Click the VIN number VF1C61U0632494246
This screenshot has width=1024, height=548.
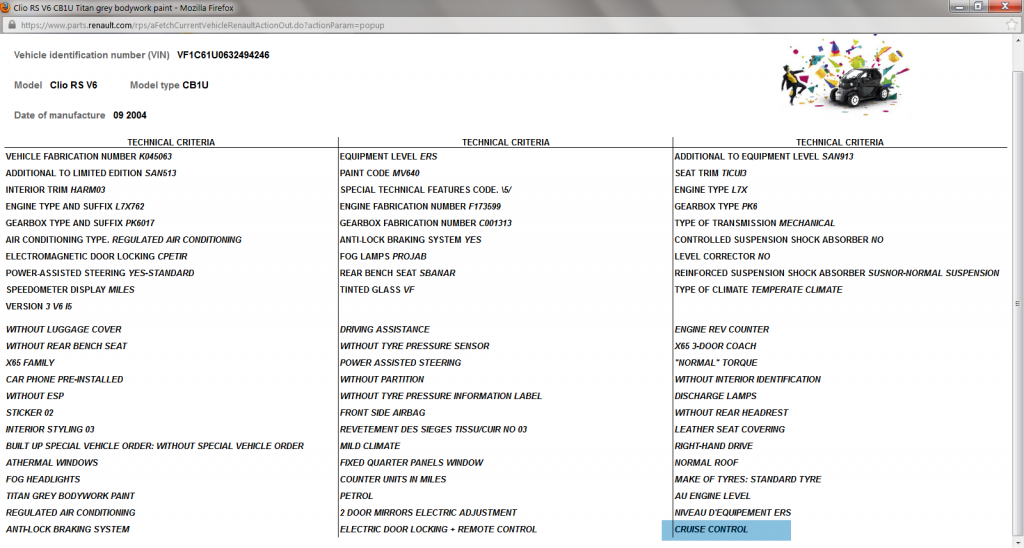coord(223,55)
